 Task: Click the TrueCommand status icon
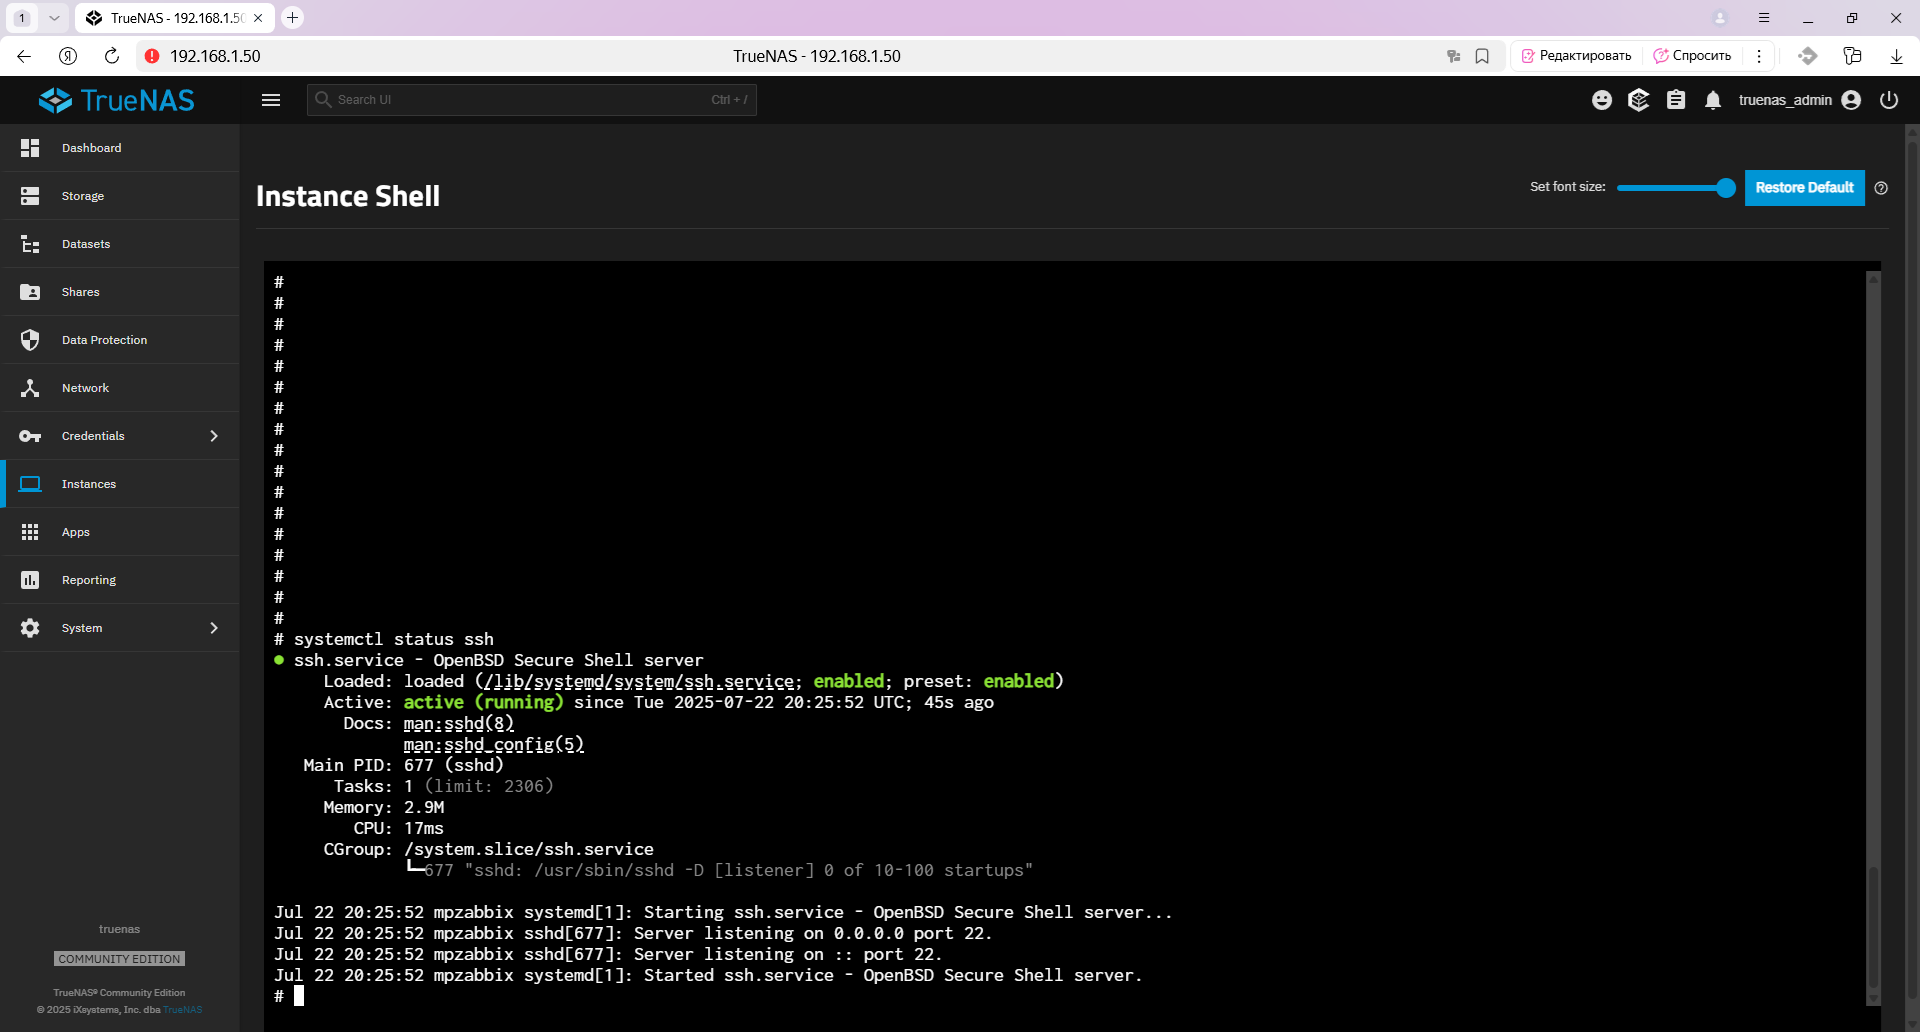1638,100
